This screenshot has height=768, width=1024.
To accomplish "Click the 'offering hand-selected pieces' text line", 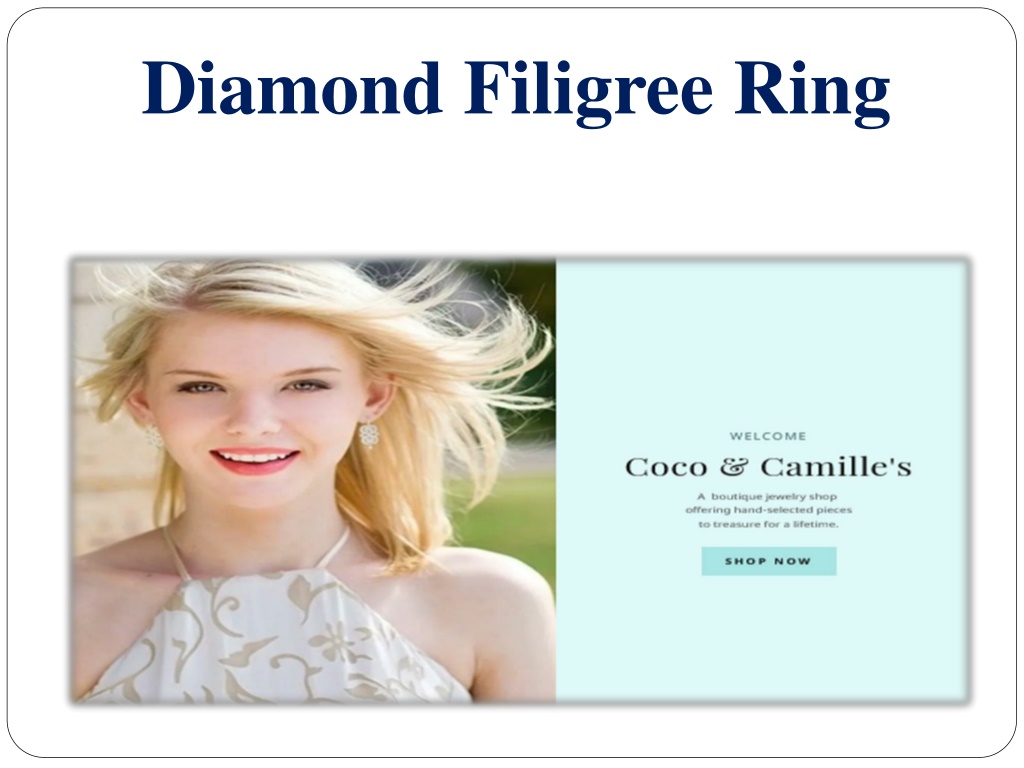I will point(769,510).
